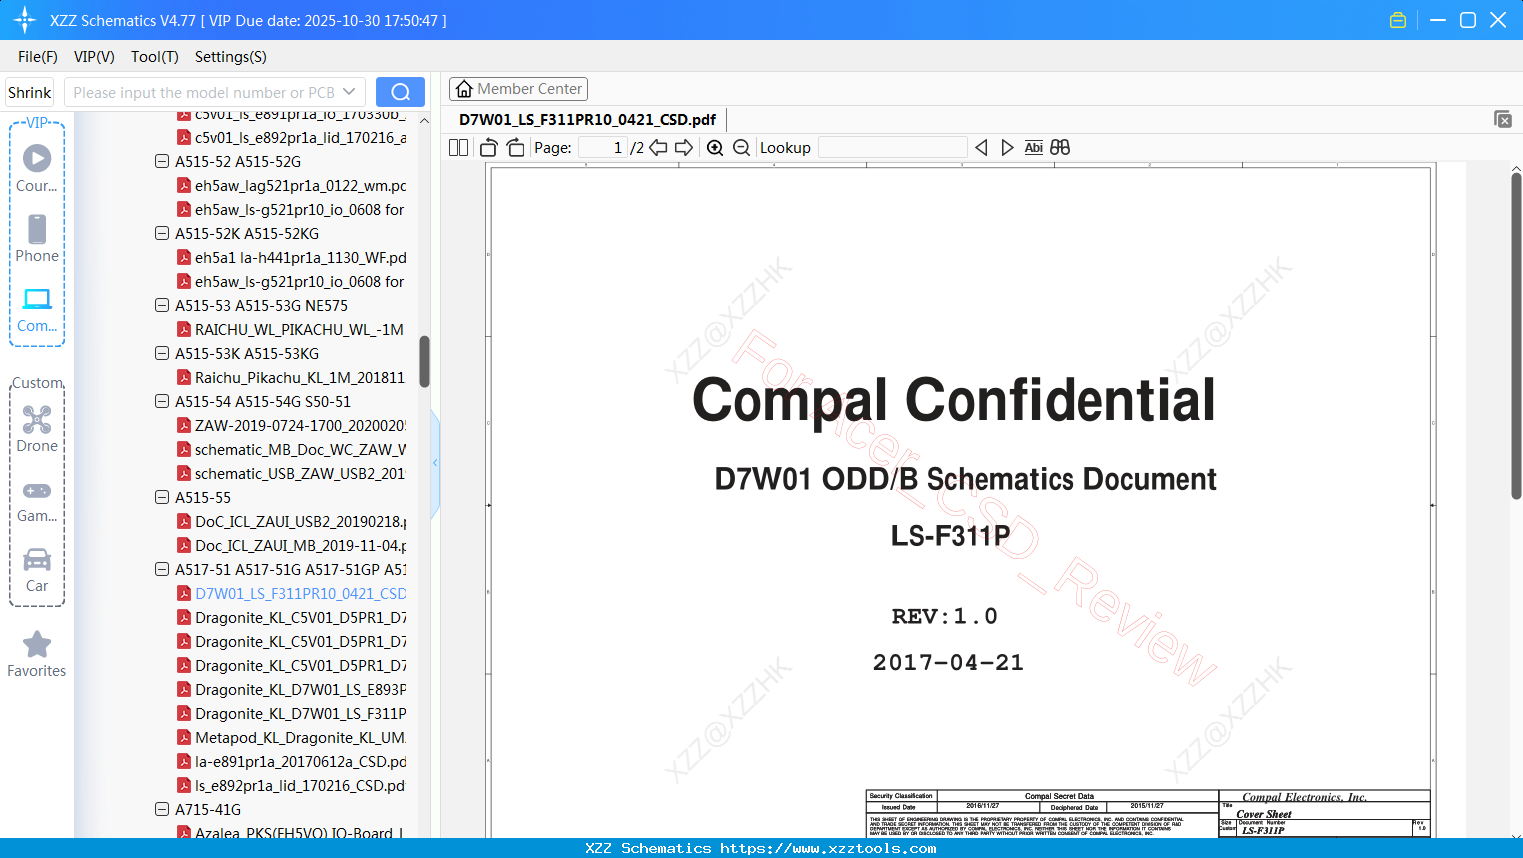Collapse the A715-41G folder
Image resolution: width=1523 pixels, height=858 pixels.
[x=162, y=809]
